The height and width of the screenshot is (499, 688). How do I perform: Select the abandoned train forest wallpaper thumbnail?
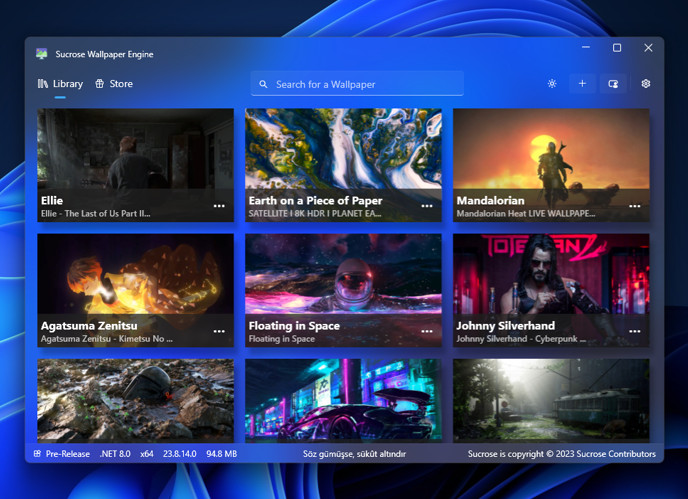click(551, 400)
